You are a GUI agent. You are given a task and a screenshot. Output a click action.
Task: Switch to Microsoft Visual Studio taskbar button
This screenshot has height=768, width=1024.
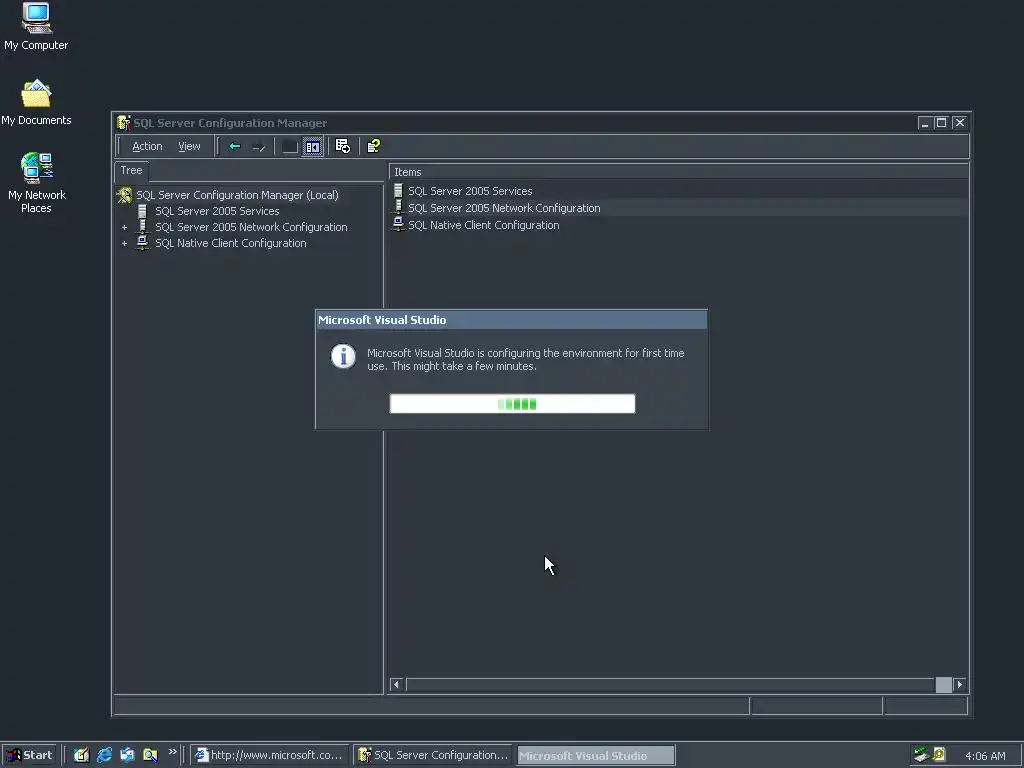[x=596, y=756]
